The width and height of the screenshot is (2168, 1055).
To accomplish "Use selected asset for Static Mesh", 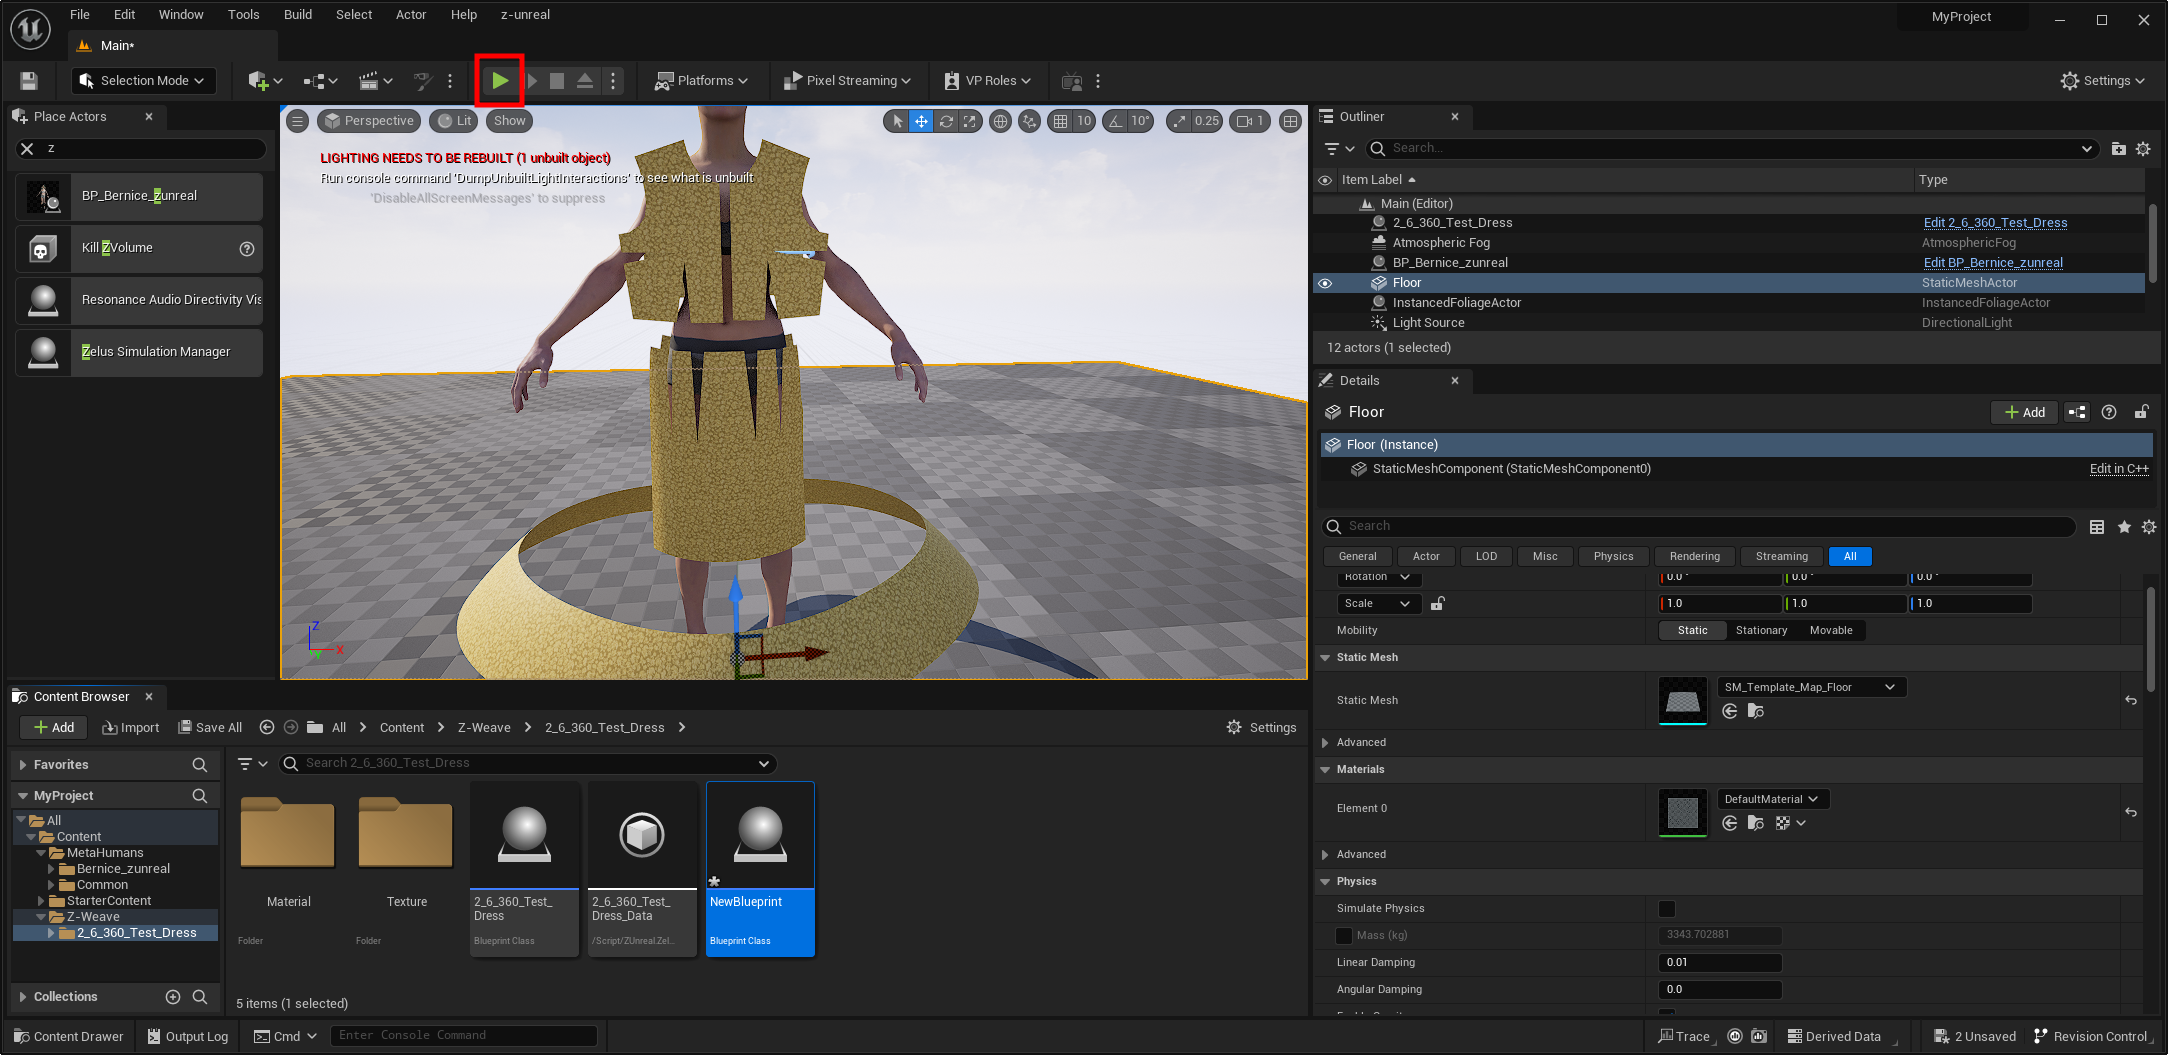I will 1730,711.
